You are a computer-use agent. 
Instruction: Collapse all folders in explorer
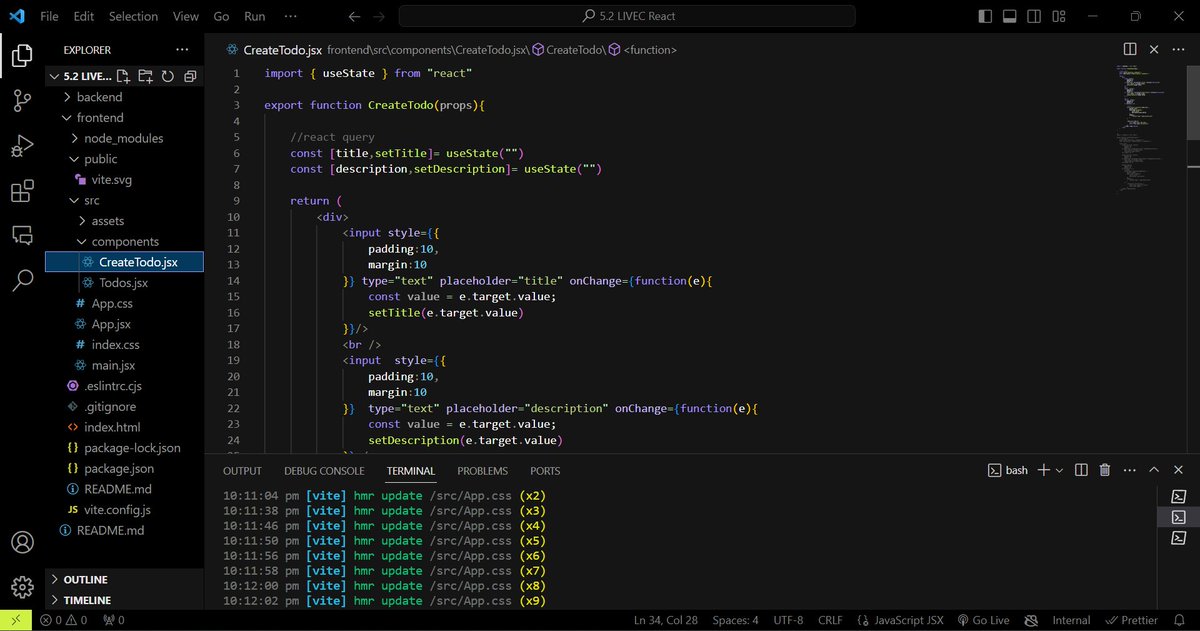pyautogui.click(x=190, y=76)
